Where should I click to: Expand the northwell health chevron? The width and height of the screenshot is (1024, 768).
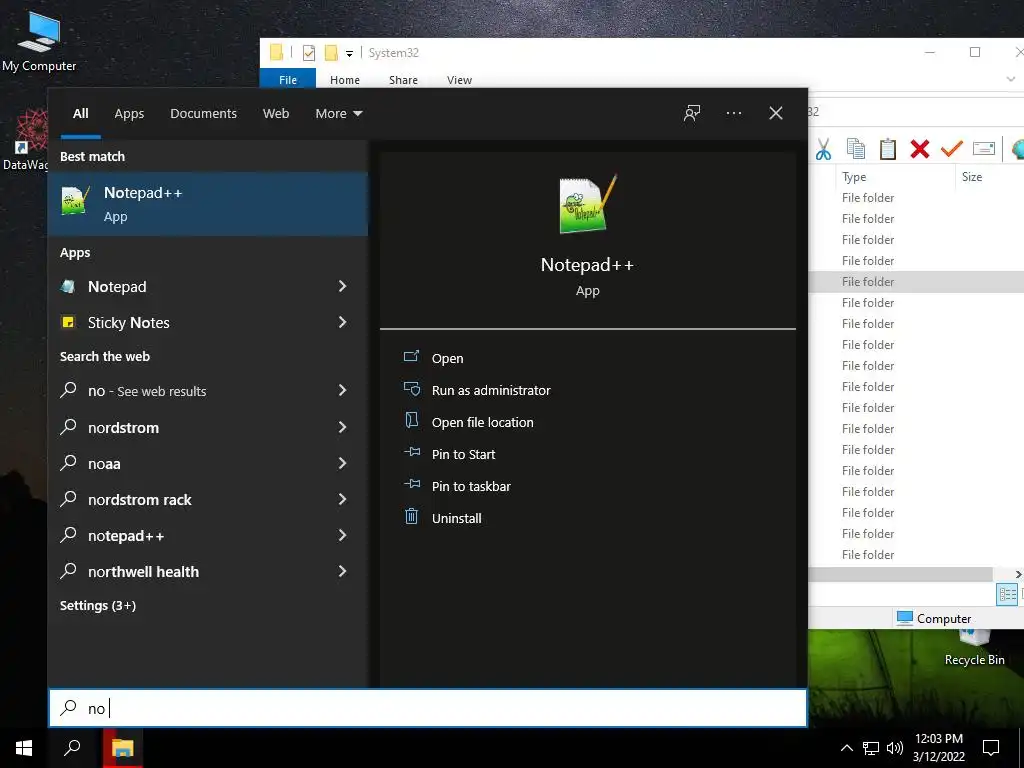pyautogui.click(x=342, y=571)
